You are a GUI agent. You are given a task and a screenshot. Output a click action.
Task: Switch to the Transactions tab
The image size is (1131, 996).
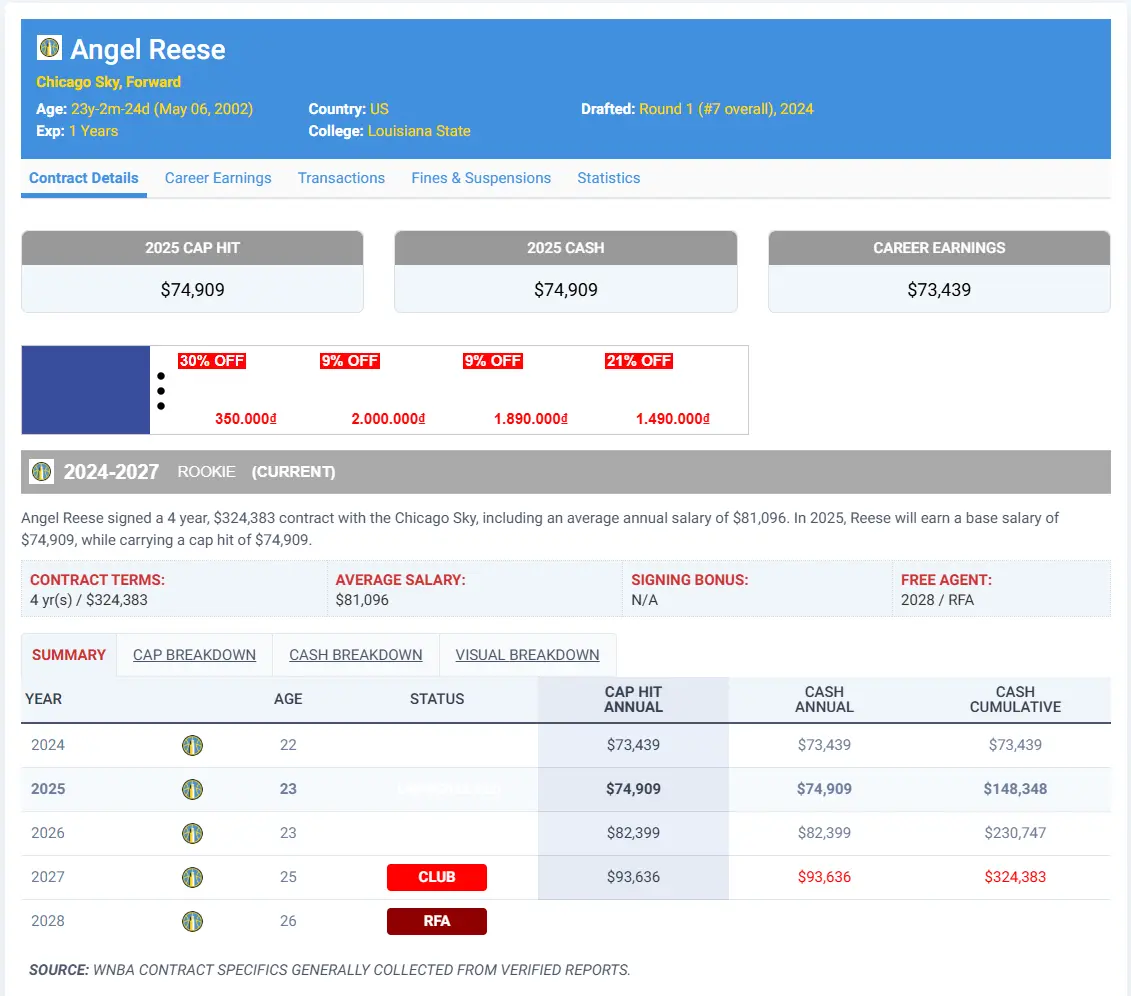[x=341, y=178]
